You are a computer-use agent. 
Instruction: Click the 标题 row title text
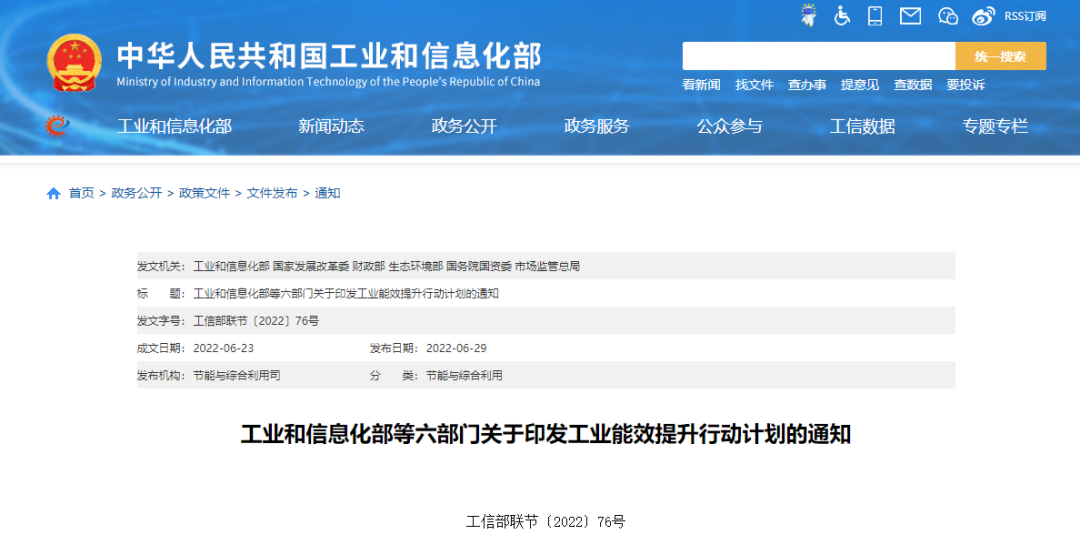pyautogui.click(x=346, y=293)
